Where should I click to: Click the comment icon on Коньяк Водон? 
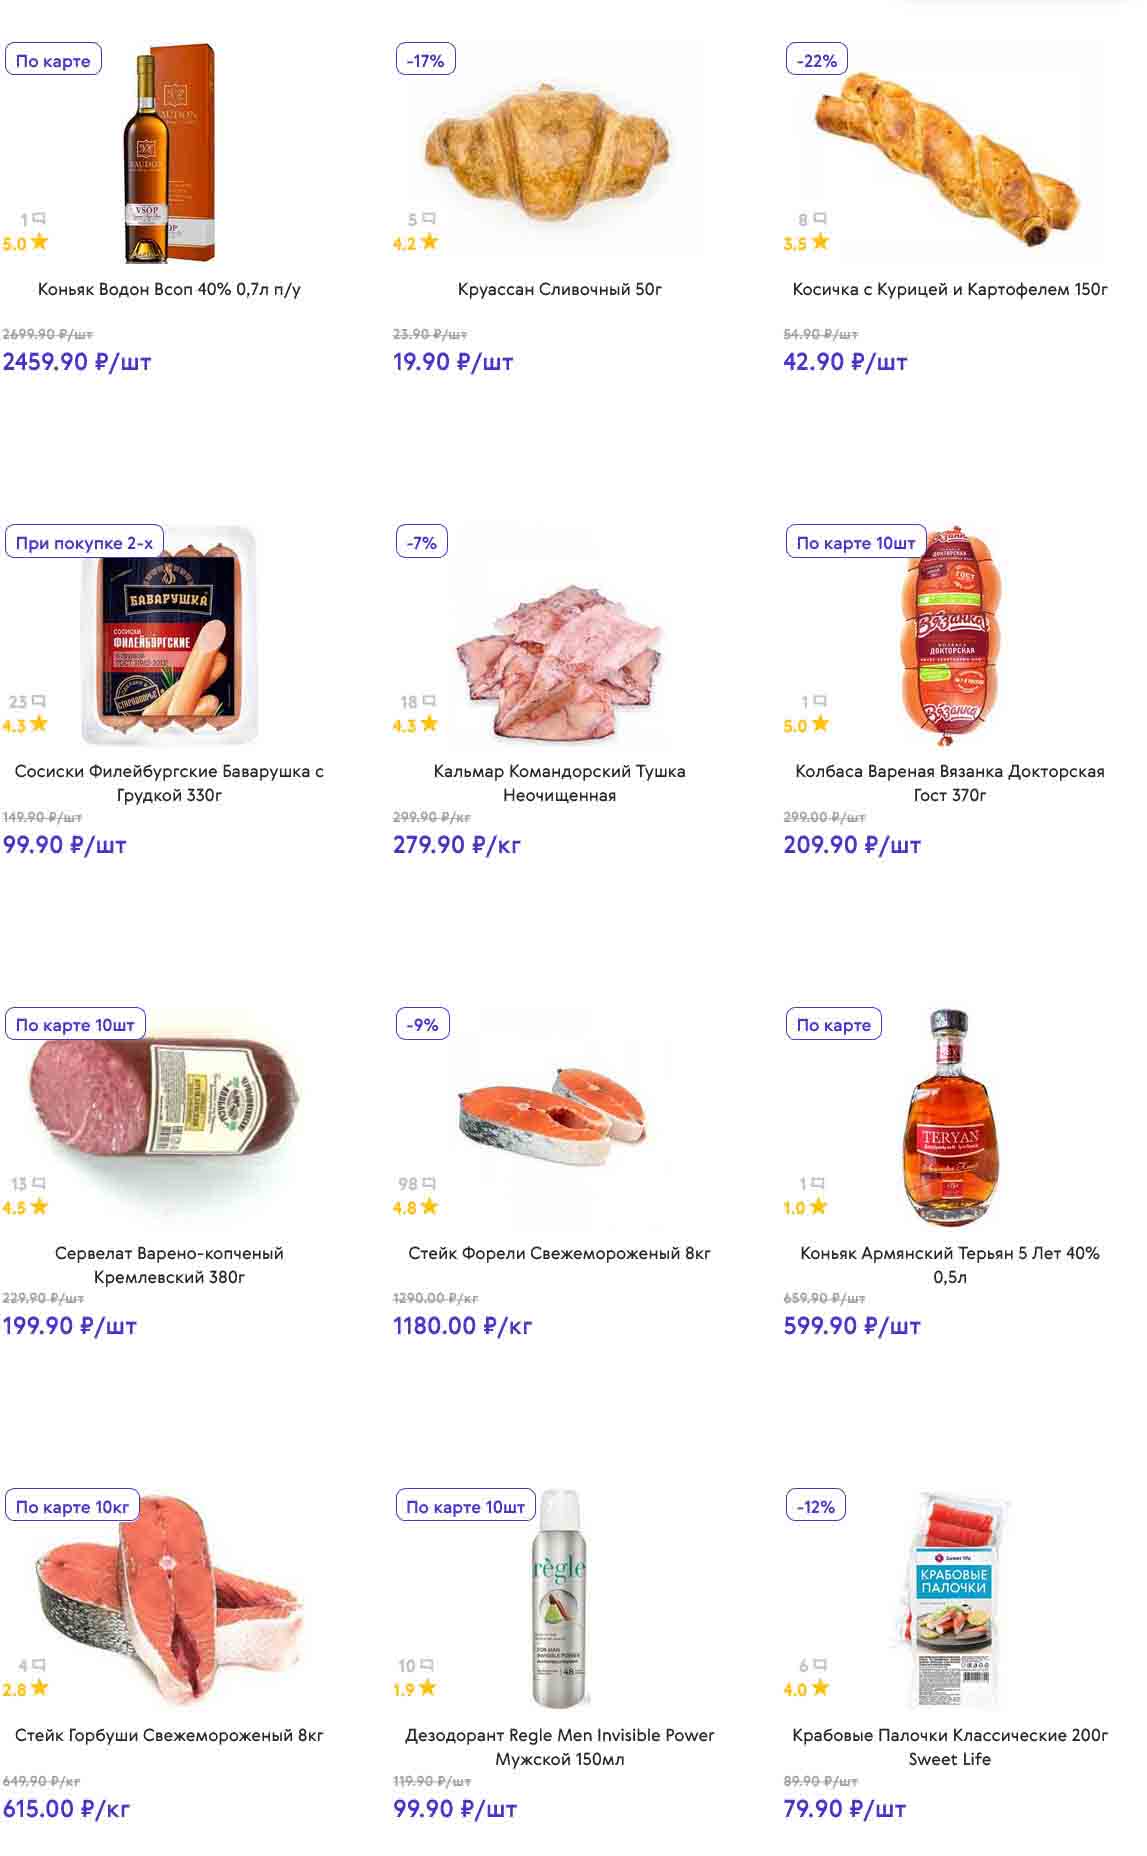click(x=39, y=218)
